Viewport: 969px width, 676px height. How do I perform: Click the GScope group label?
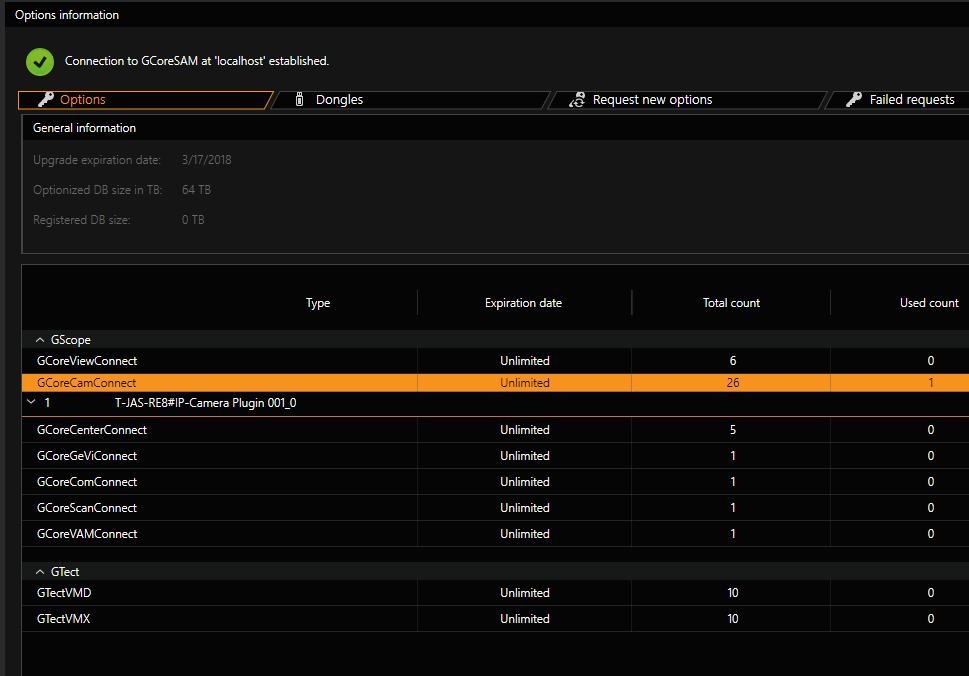[x=70, y=340]
